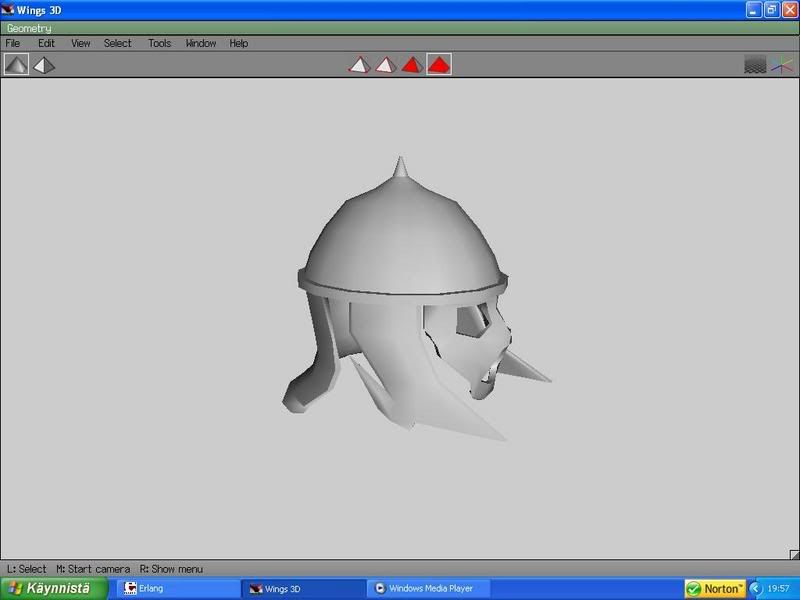
Task: Open the Edit menu
Action: click(46, 43)
